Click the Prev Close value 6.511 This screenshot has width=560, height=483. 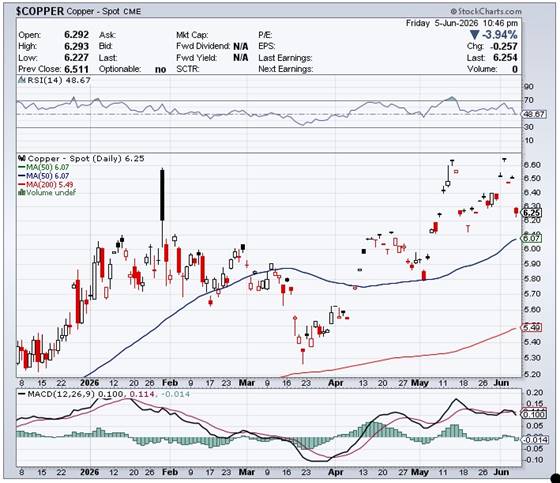tap(76, 69)
